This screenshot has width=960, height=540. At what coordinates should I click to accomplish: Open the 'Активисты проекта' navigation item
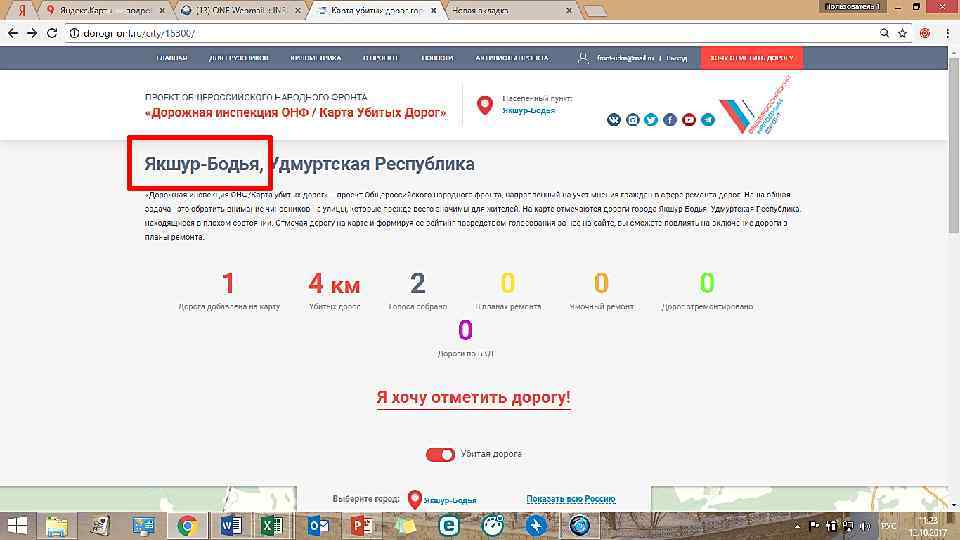(x=512, y=58)
